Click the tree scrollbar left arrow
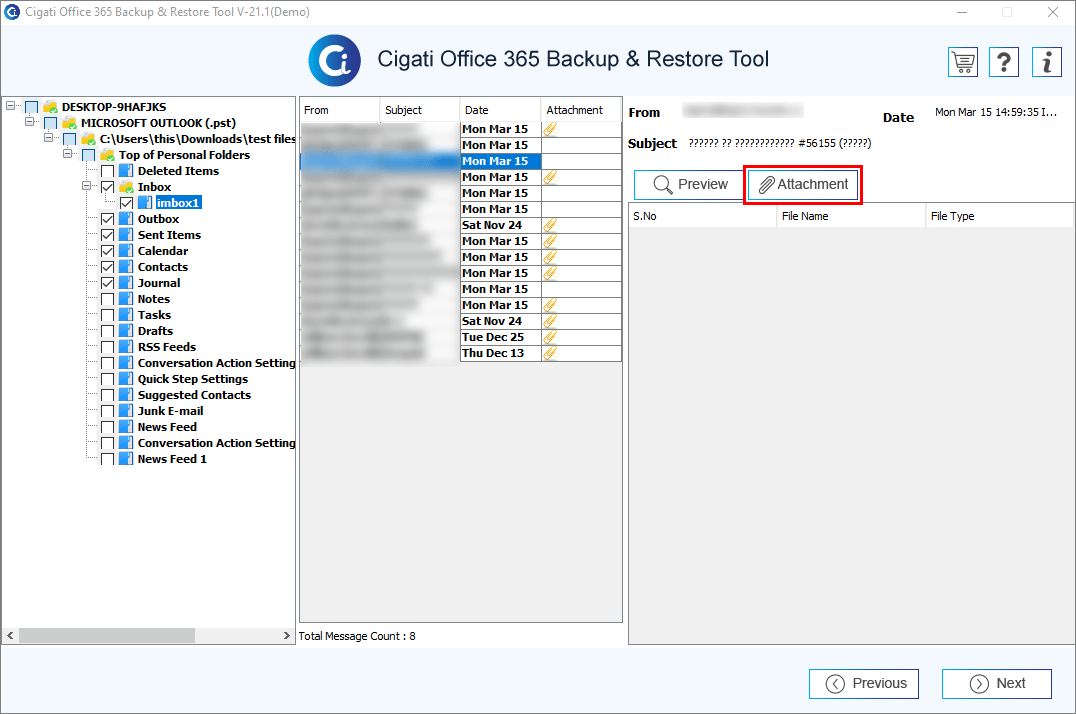 coord(10,636)
